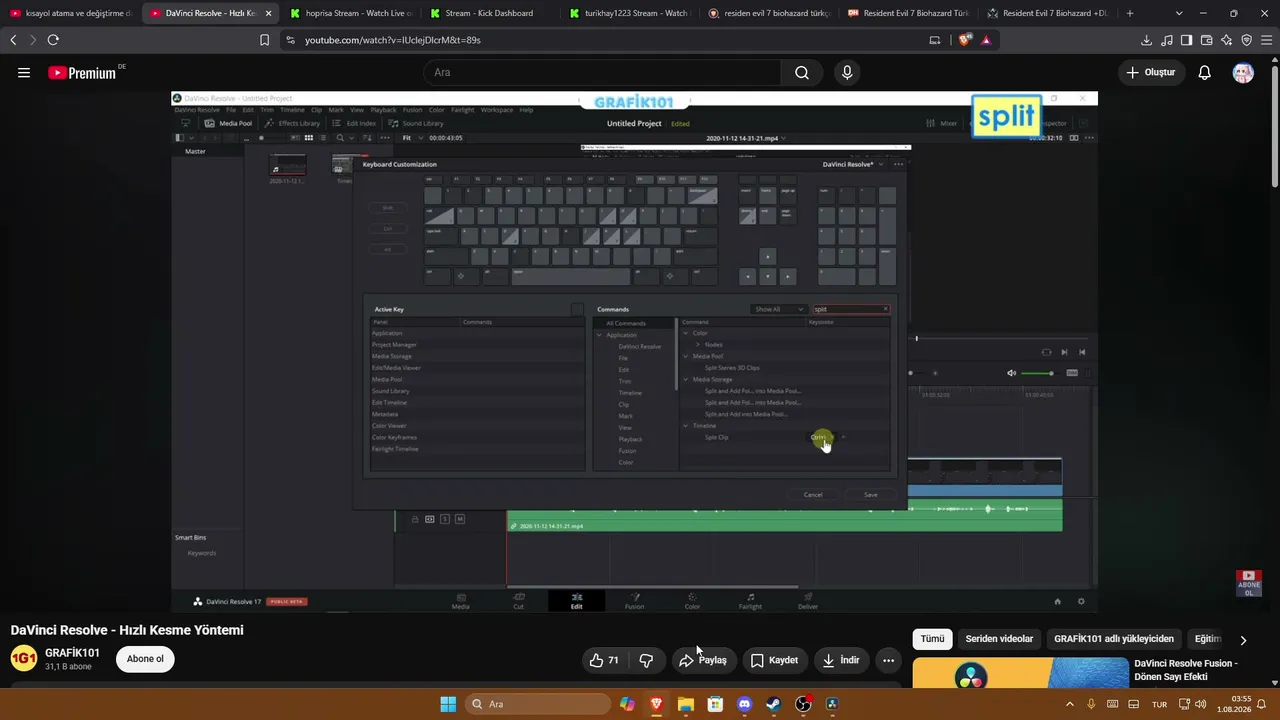The width and height of the screenshot is (1280, 720).
Task: Expand hidden system tray icons
Action: point(1070,704)
